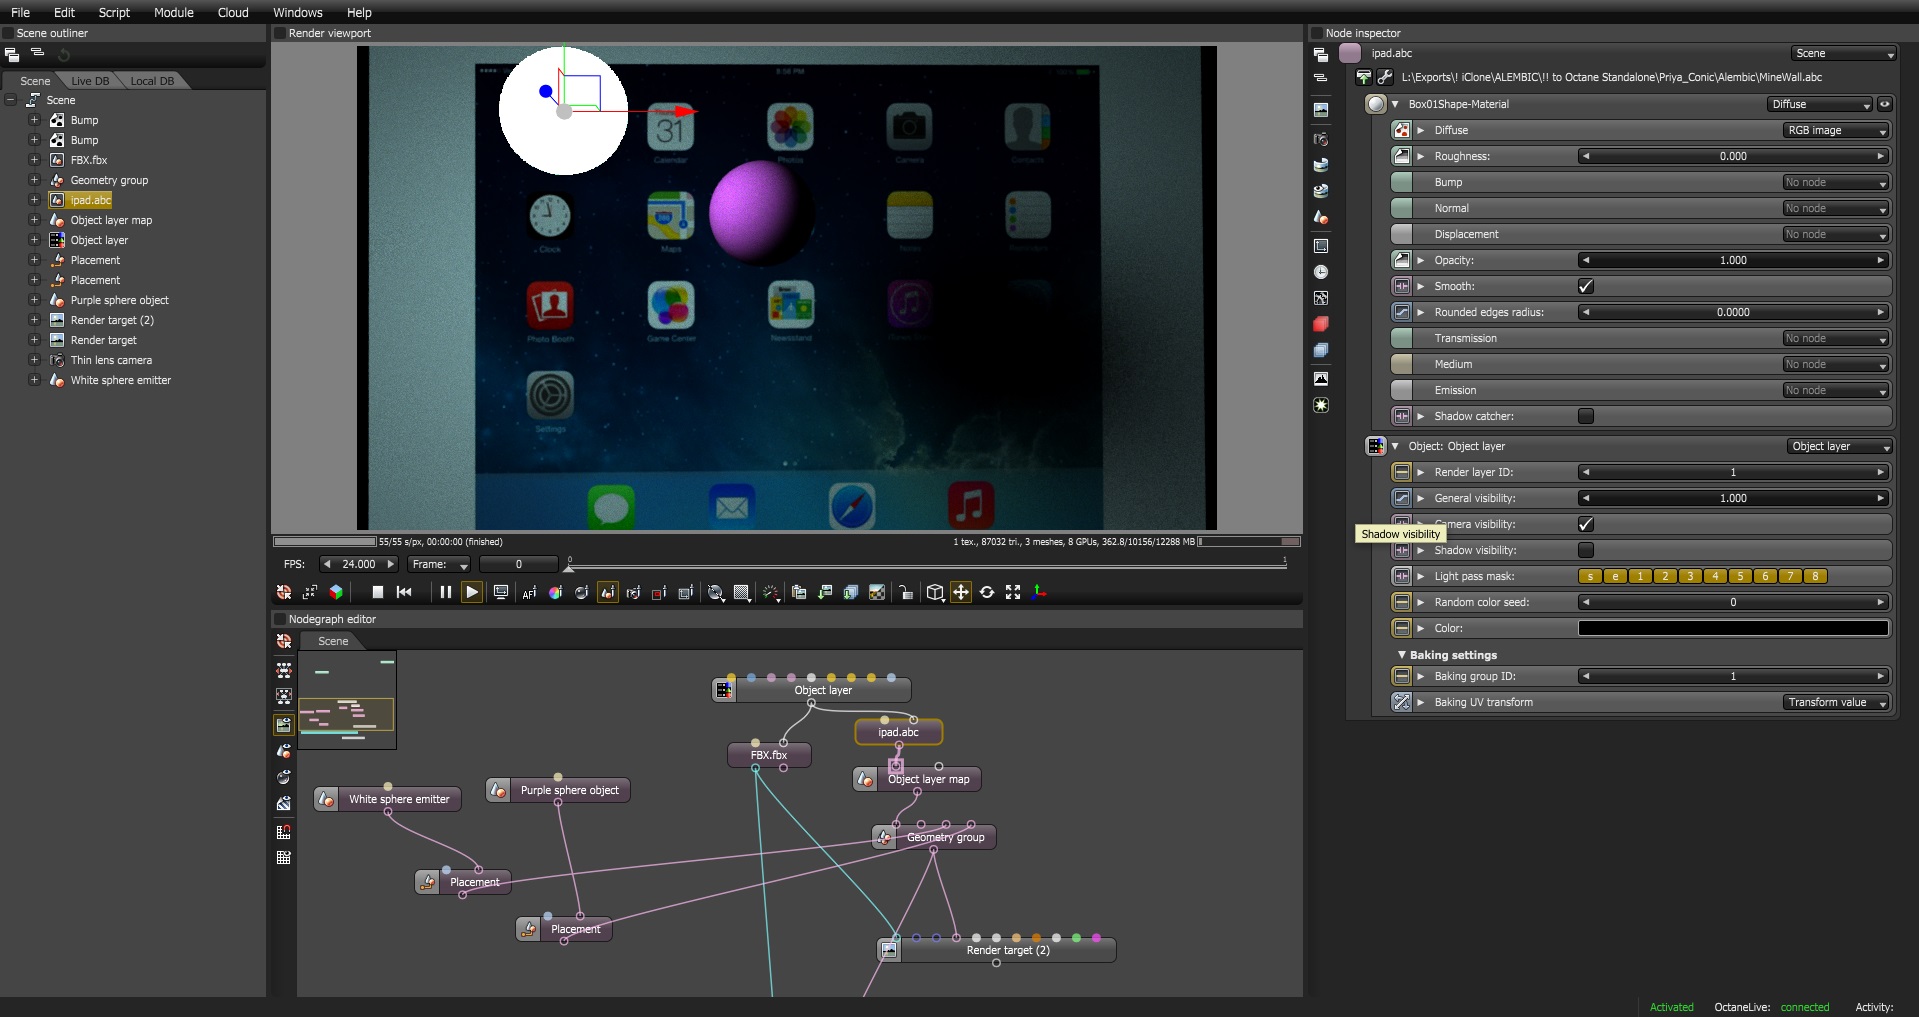Select the scale gizmo tool
This screenshot has width=1919, height=1017.
click(1013, 592)
